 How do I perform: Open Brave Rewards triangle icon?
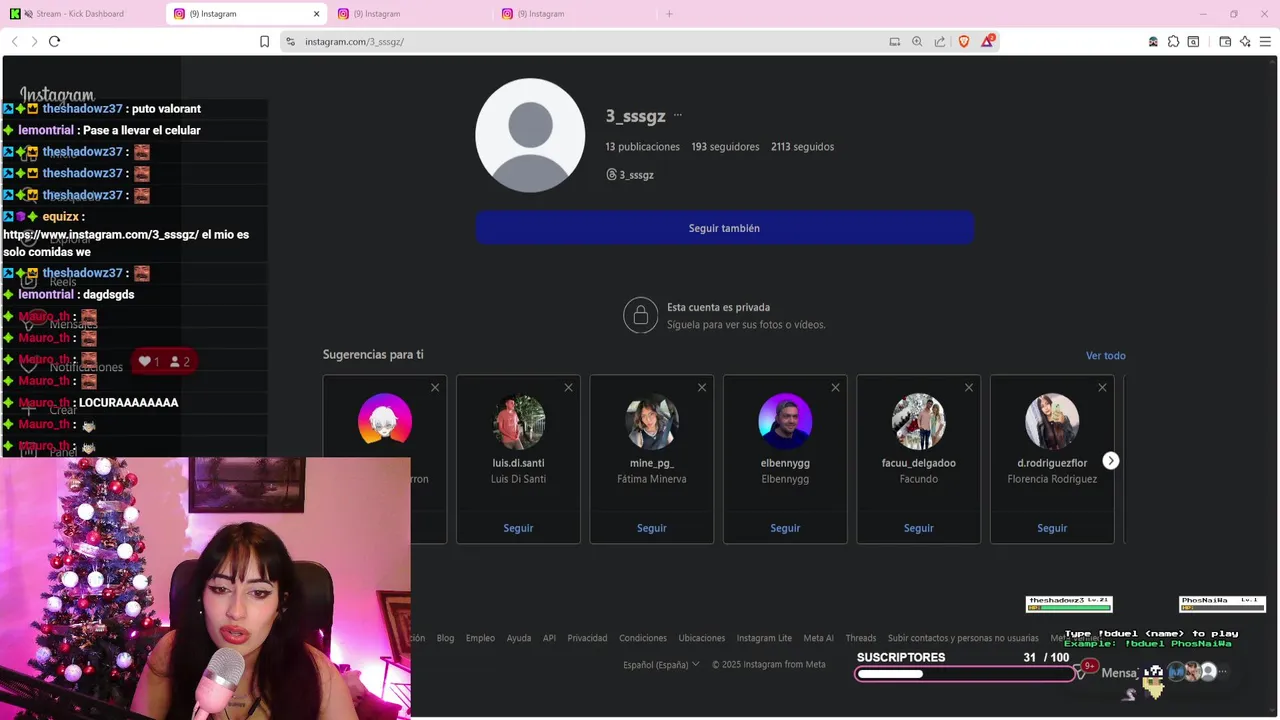pos(988,41)
